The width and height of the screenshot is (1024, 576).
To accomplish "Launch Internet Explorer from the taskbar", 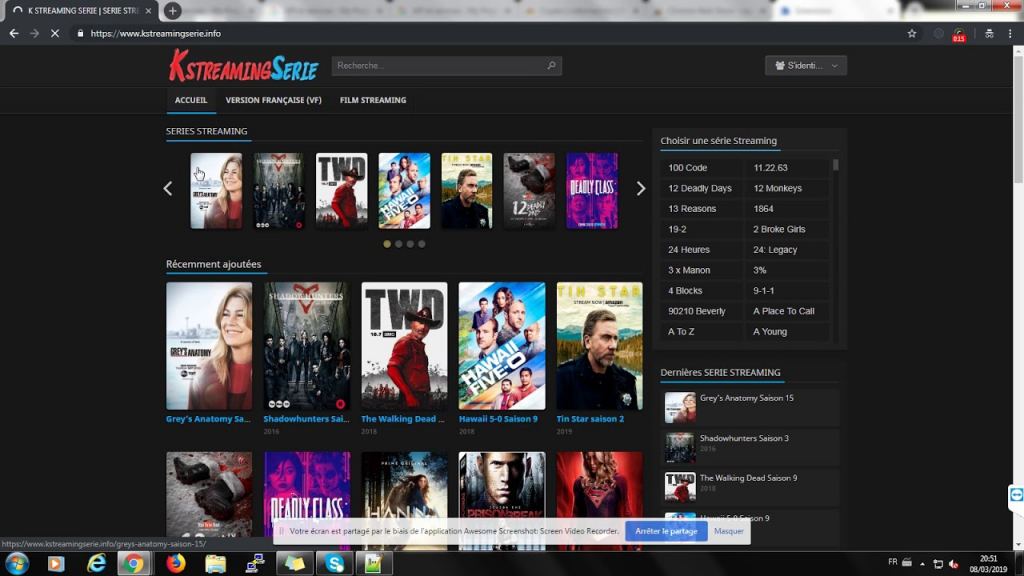I will [96, 563].
